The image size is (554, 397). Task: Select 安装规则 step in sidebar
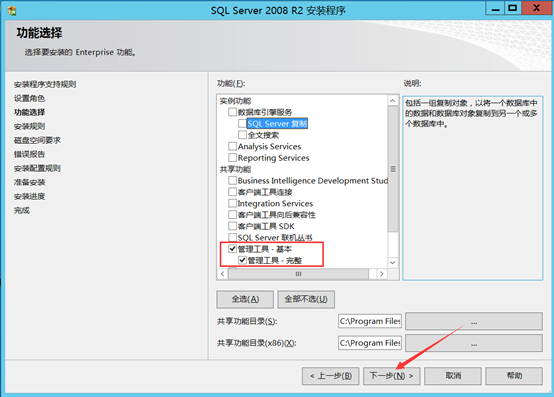[29, 126]
